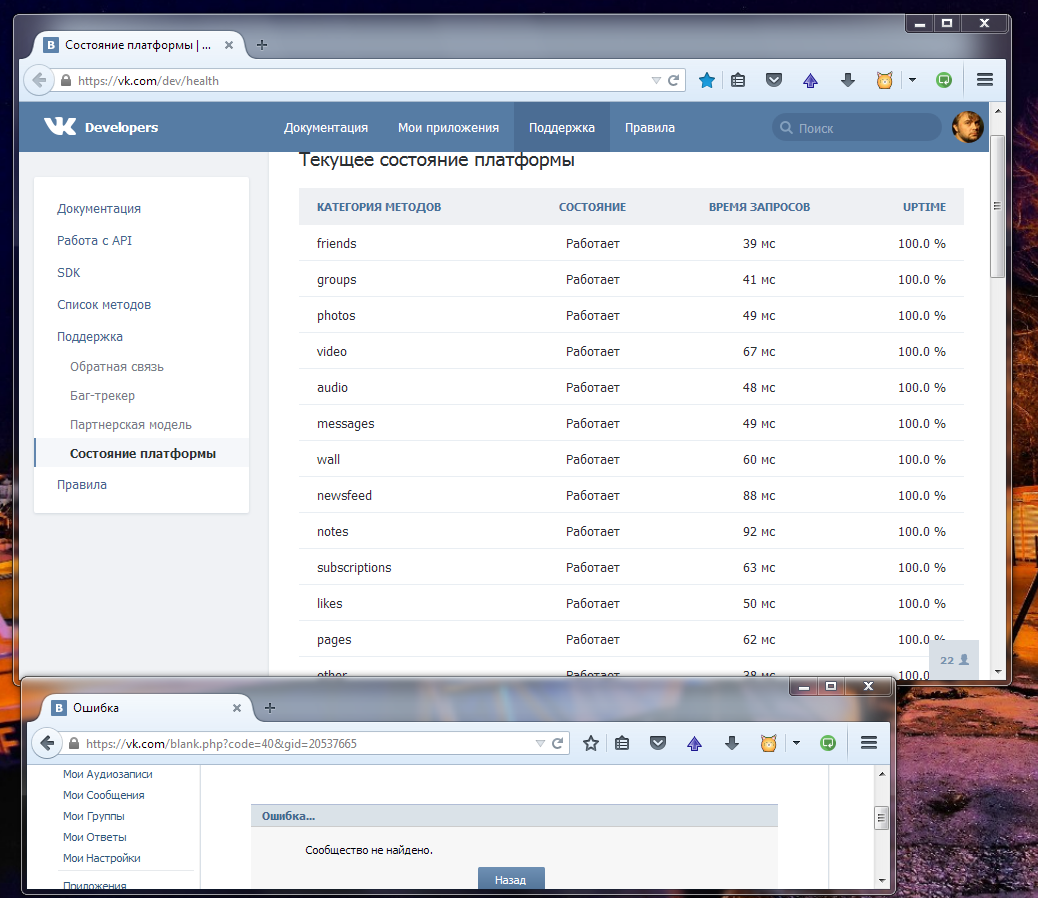Open Партнерская модель in the sidebar
Screen dimensions: 1038x898
(x=130, y=424)
